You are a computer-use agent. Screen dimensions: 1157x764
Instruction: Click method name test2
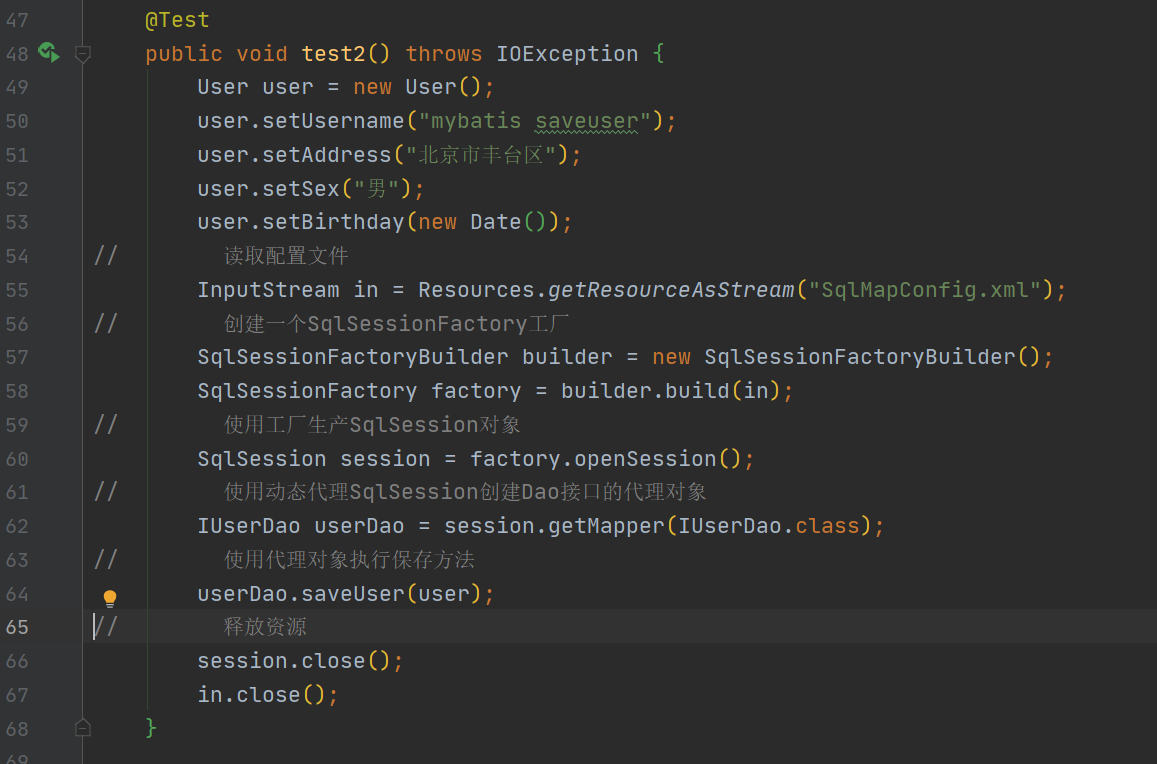(x=333, y=54)
